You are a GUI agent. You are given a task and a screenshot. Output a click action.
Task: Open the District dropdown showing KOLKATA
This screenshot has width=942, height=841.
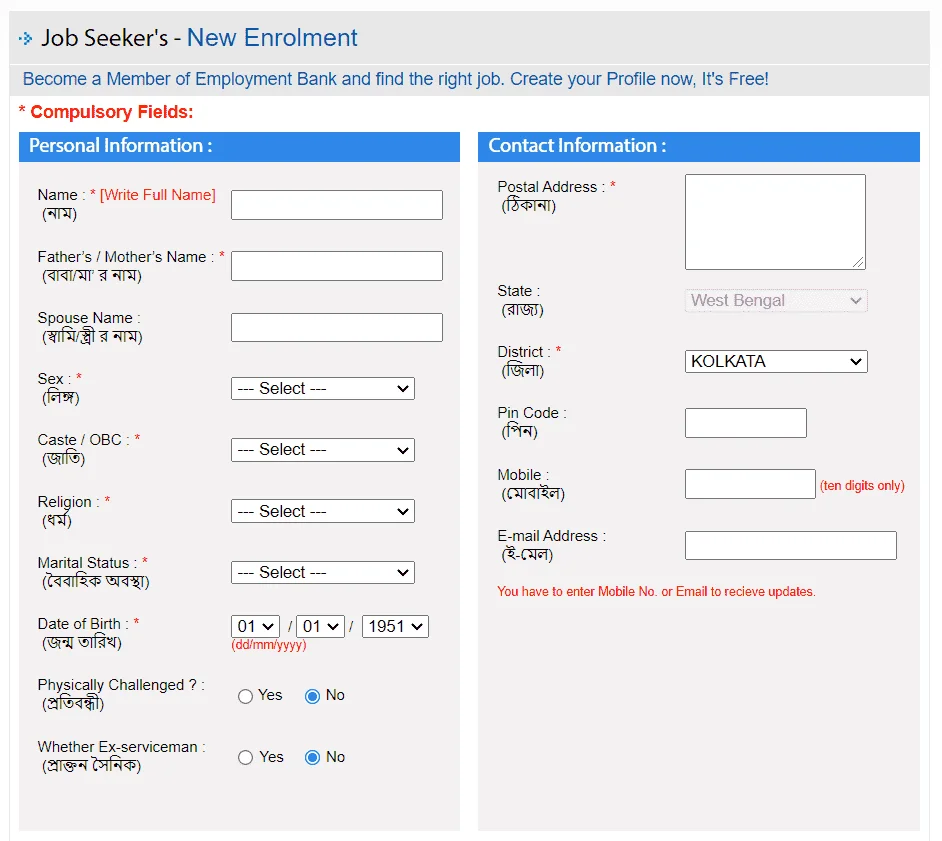click(776, 361)
